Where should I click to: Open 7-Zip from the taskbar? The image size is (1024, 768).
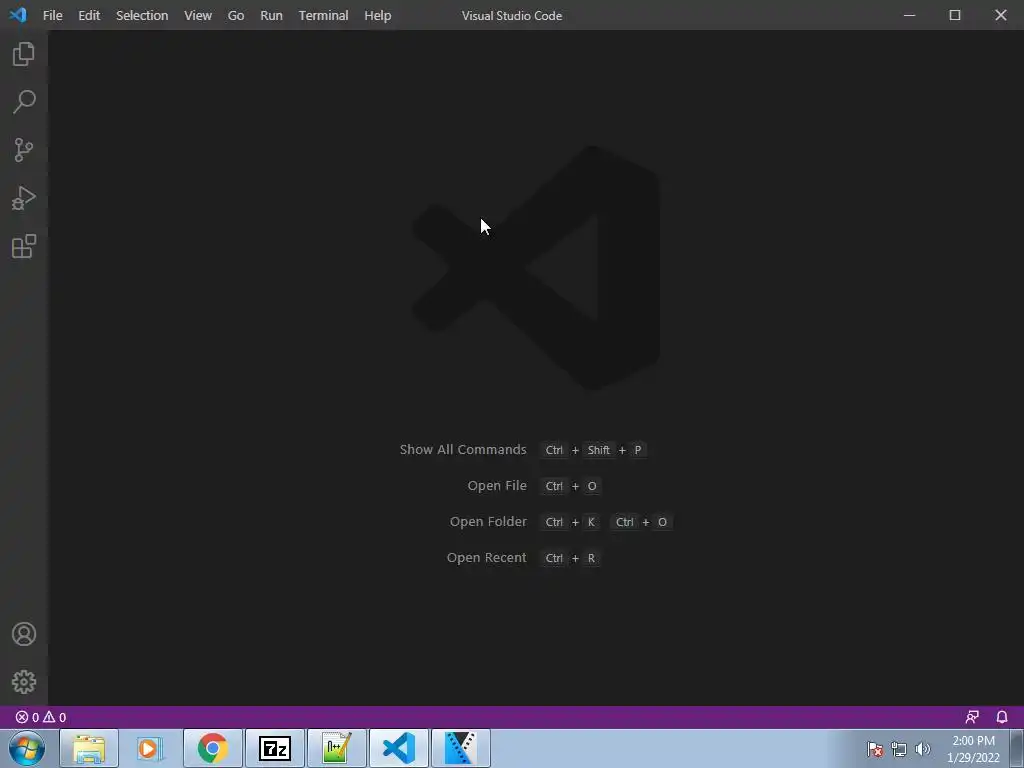(274, 748)
